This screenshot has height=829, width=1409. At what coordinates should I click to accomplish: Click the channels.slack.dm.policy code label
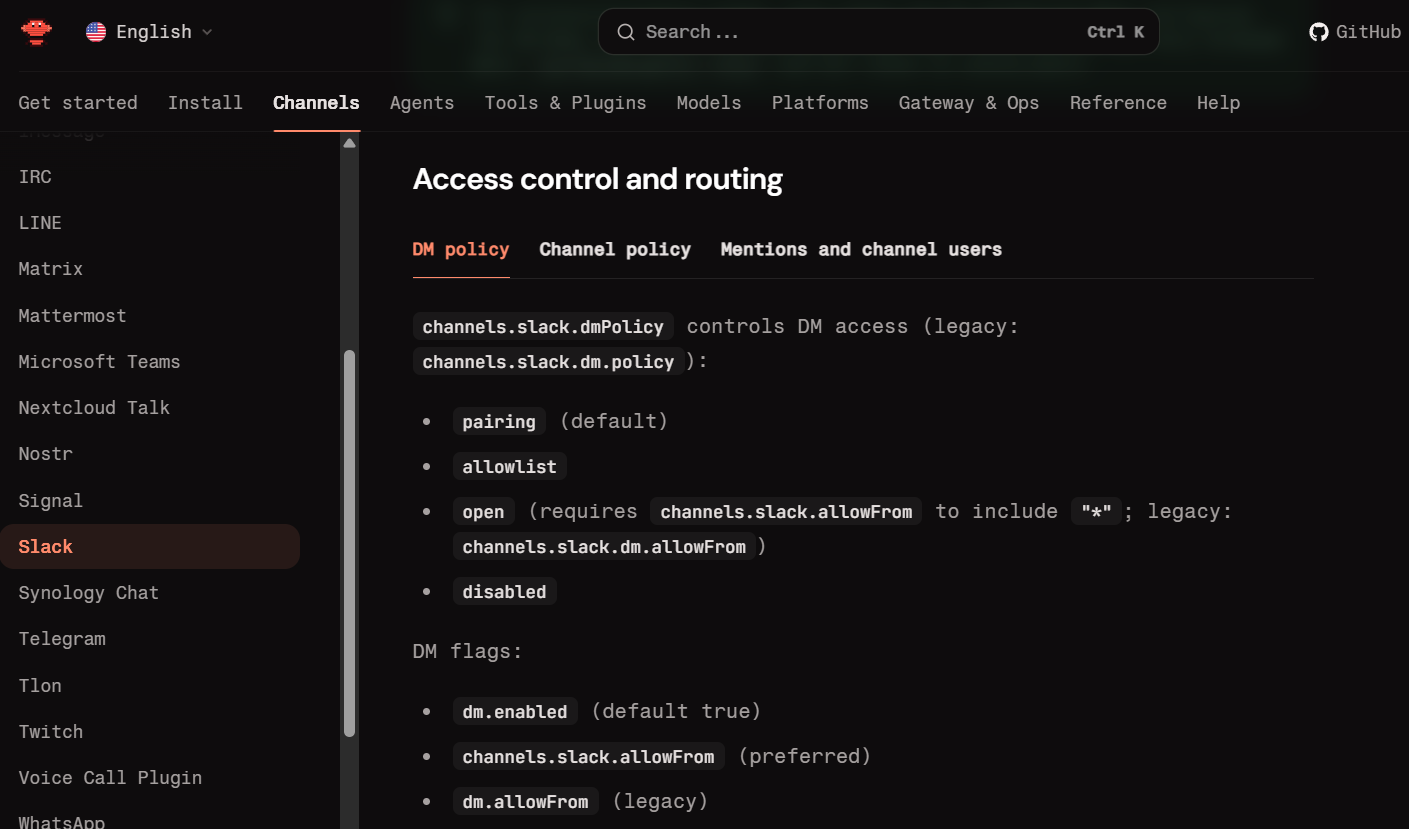click(x=548, y=361)
